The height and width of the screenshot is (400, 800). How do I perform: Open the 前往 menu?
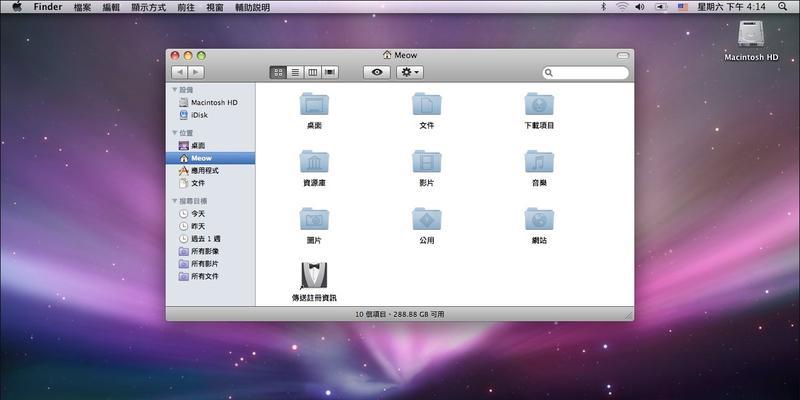click(186, 7)
